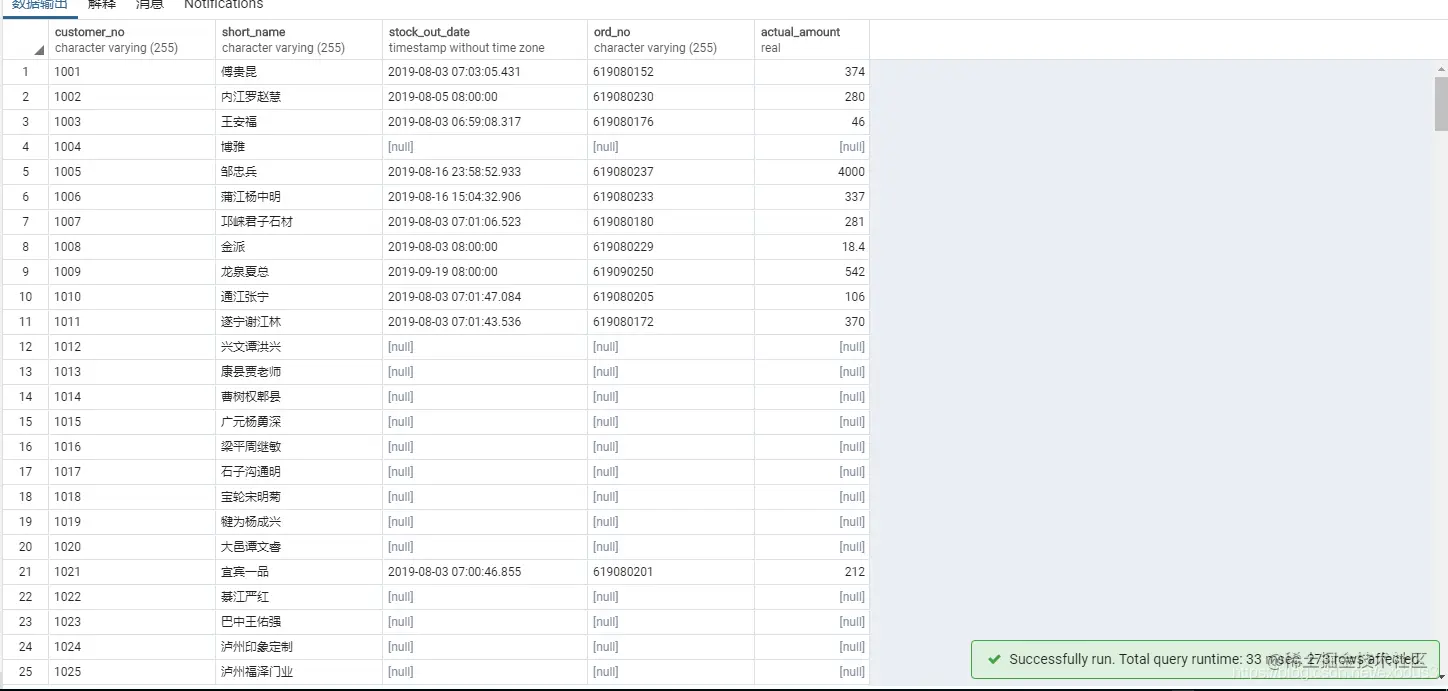Select the stock_out_date column header
The image size is (1448, 691).
point(485,40)
